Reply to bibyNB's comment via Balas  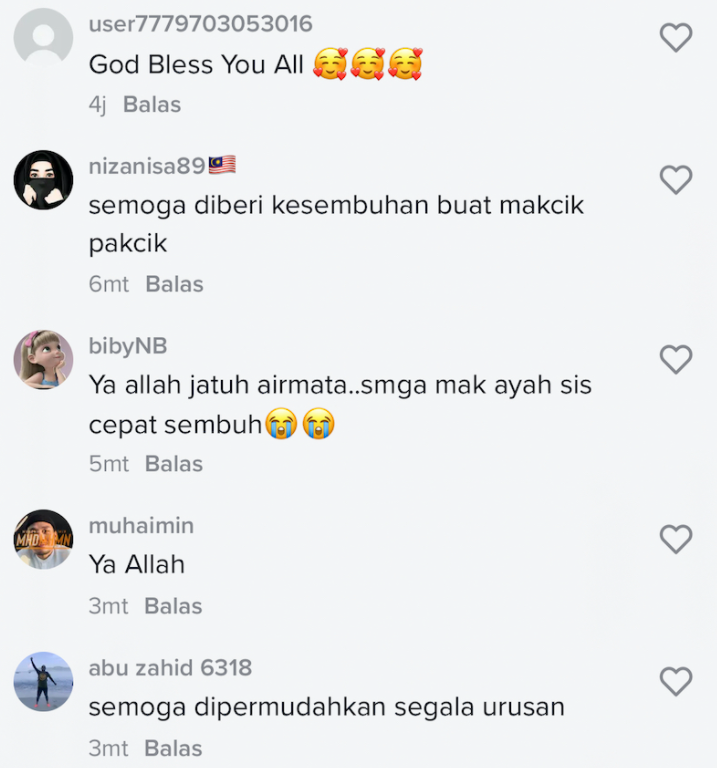click(x=174, y=464)
